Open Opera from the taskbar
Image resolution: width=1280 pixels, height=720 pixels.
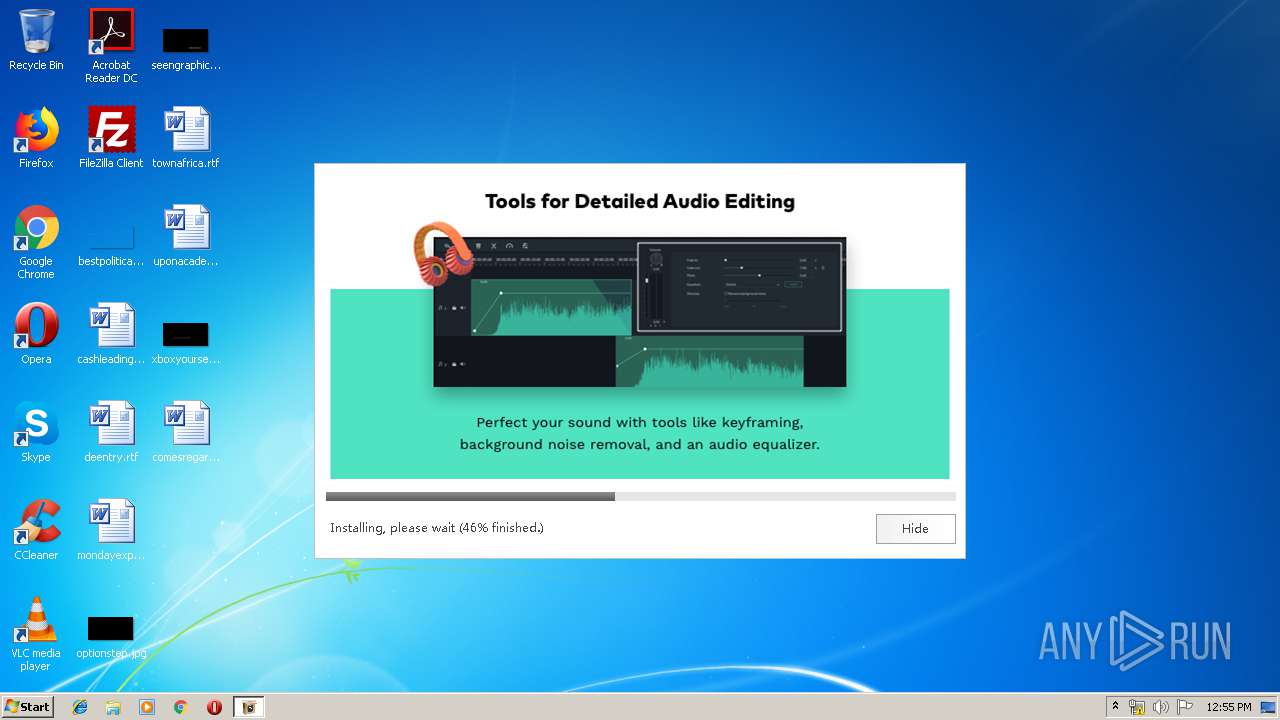(214, 707)
